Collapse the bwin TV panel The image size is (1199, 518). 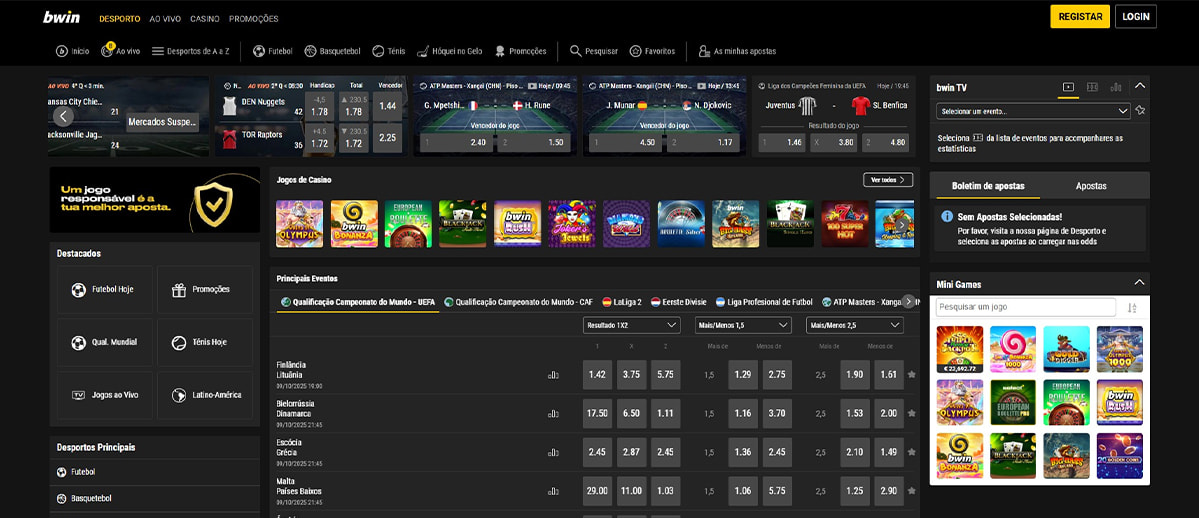(x=1140, y=86)
